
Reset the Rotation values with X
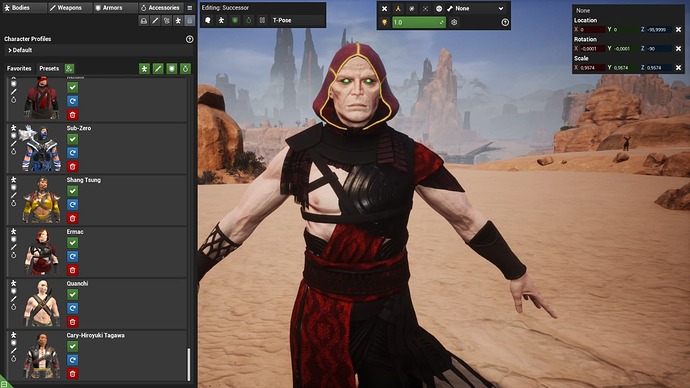point(678,48)
